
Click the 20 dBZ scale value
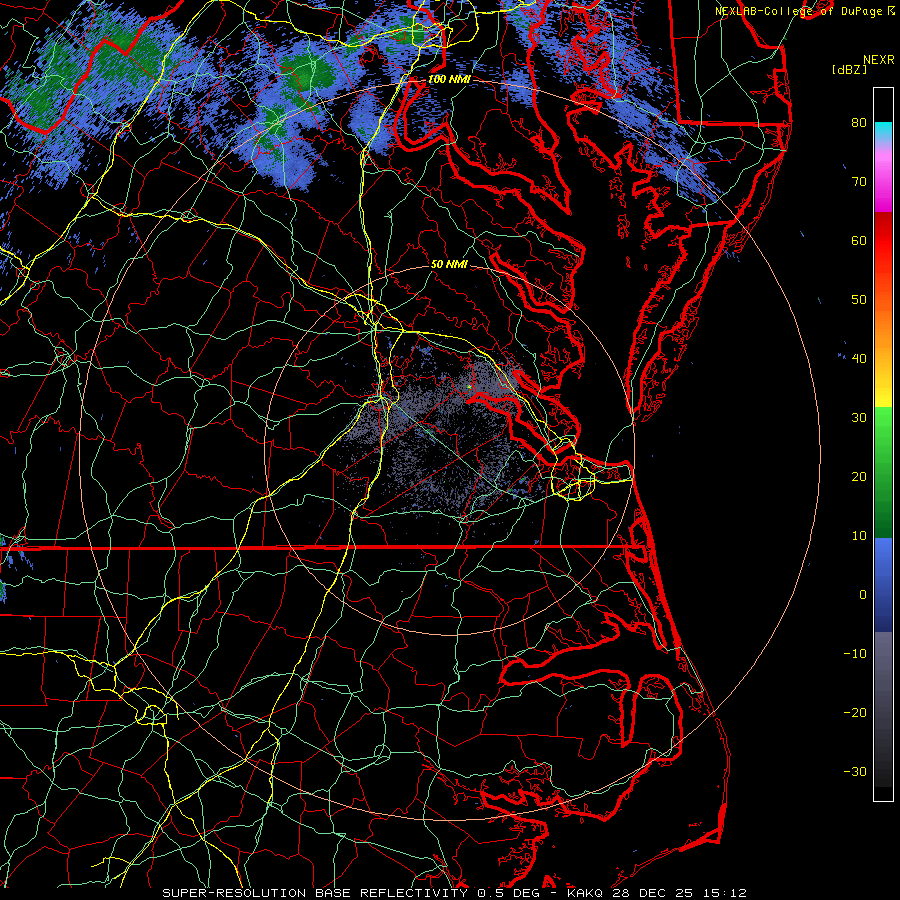(859, 476)
